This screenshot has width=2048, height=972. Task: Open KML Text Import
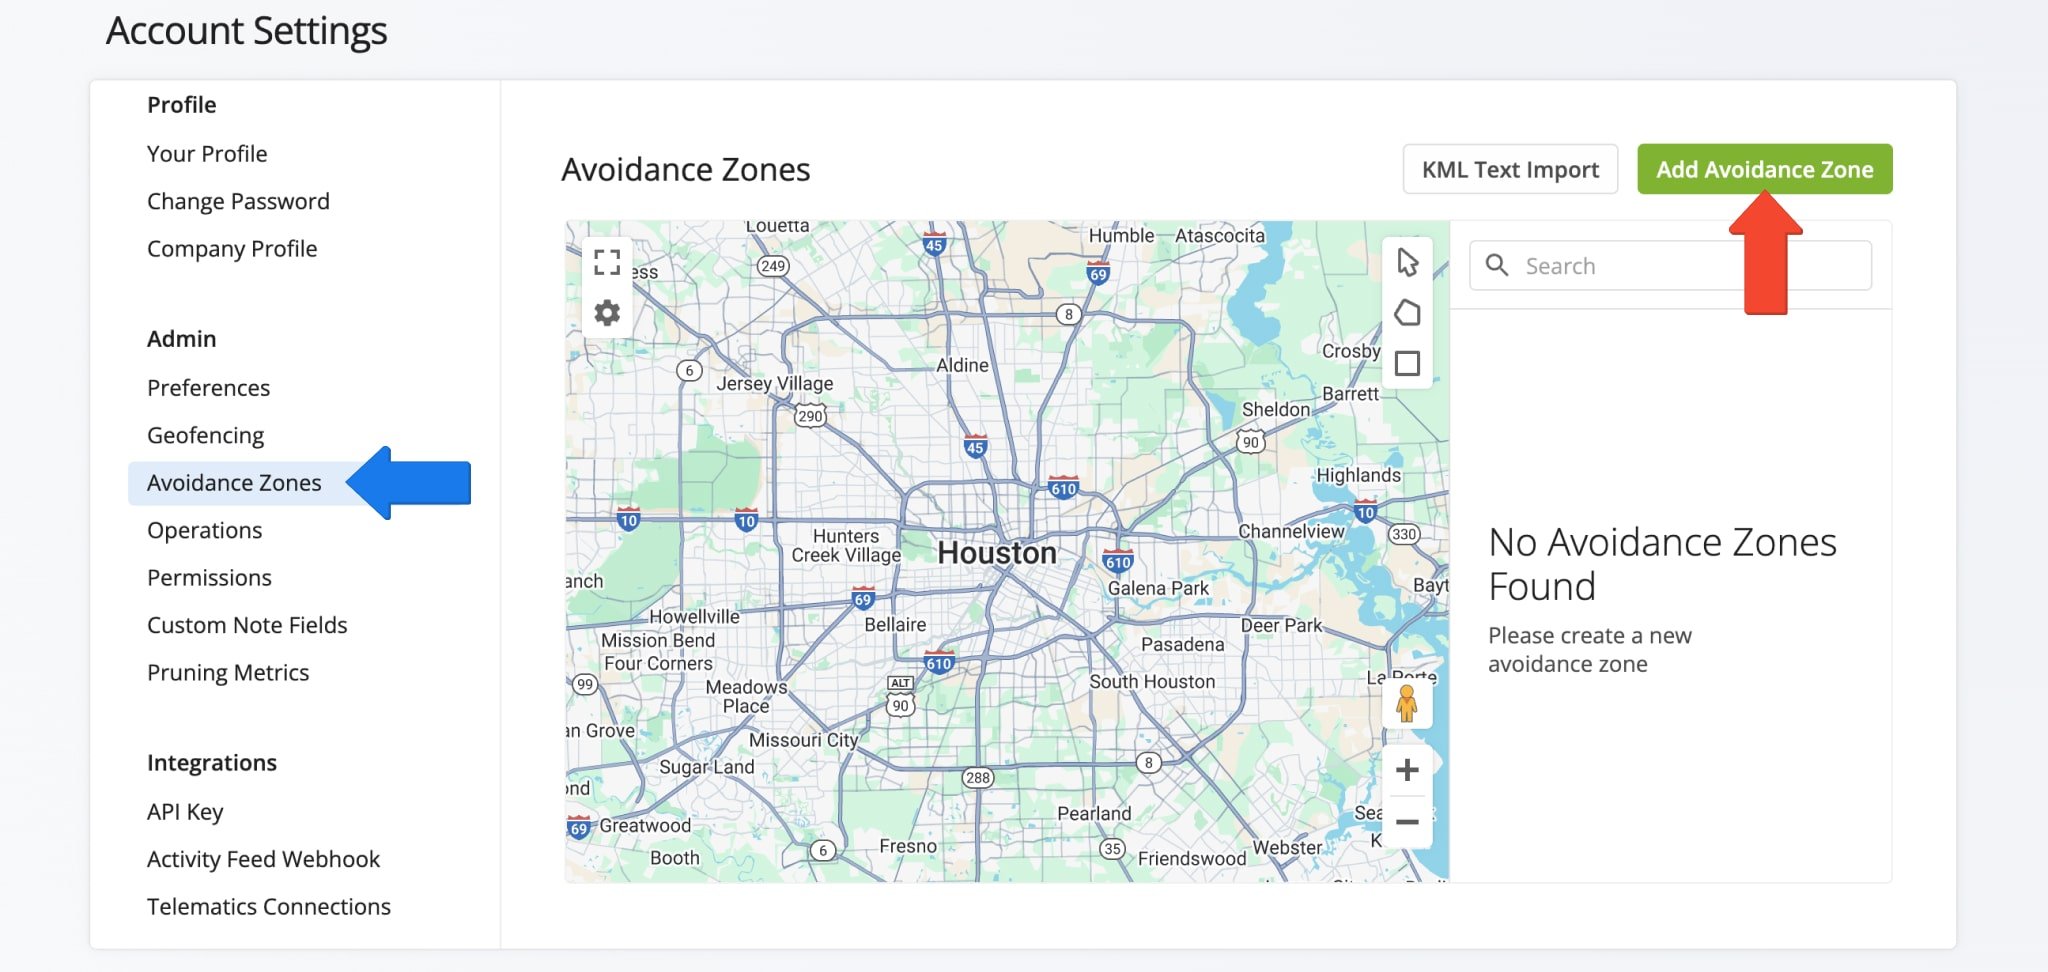[x=1510, y=169]
